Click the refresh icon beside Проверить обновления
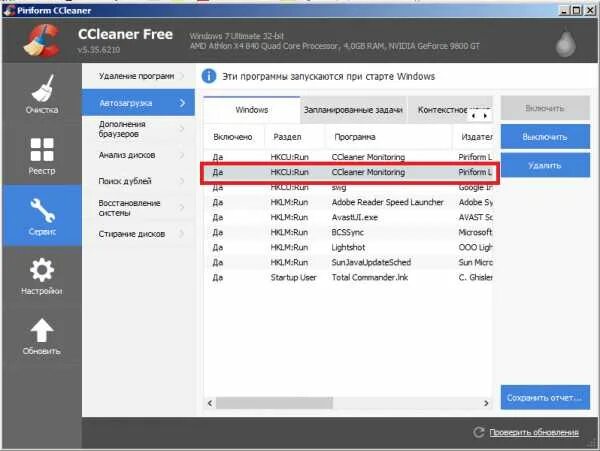This screenshot has width=600, height=451. (x=478, y=432)
